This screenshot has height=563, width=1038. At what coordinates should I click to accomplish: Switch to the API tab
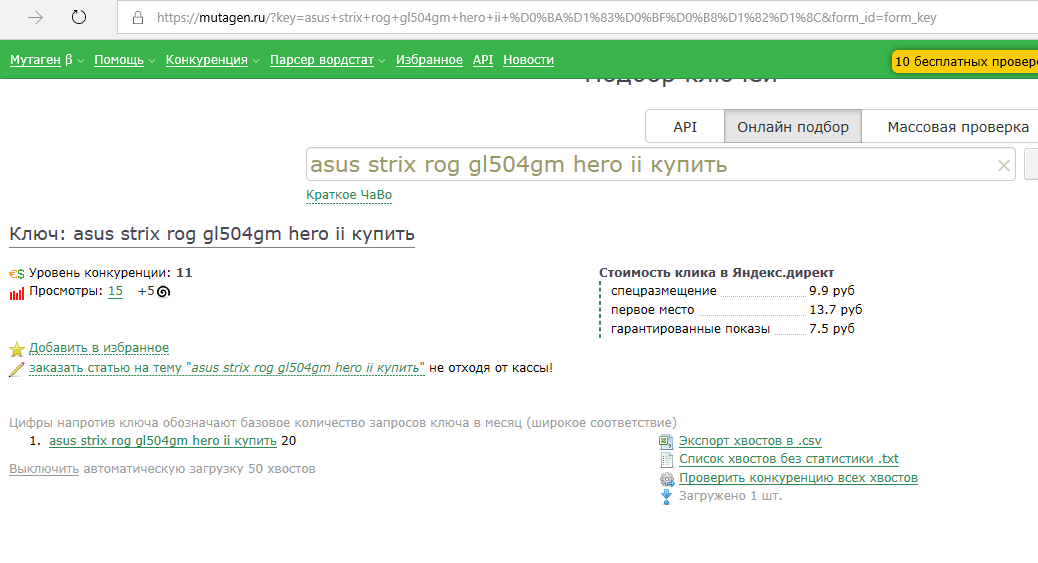tap(685, 127)
